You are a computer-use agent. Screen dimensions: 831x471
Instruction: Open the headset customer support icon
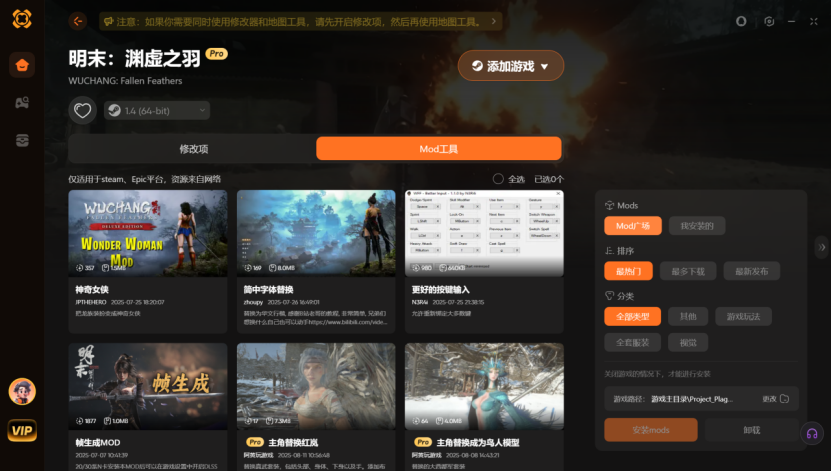point(811,433)
